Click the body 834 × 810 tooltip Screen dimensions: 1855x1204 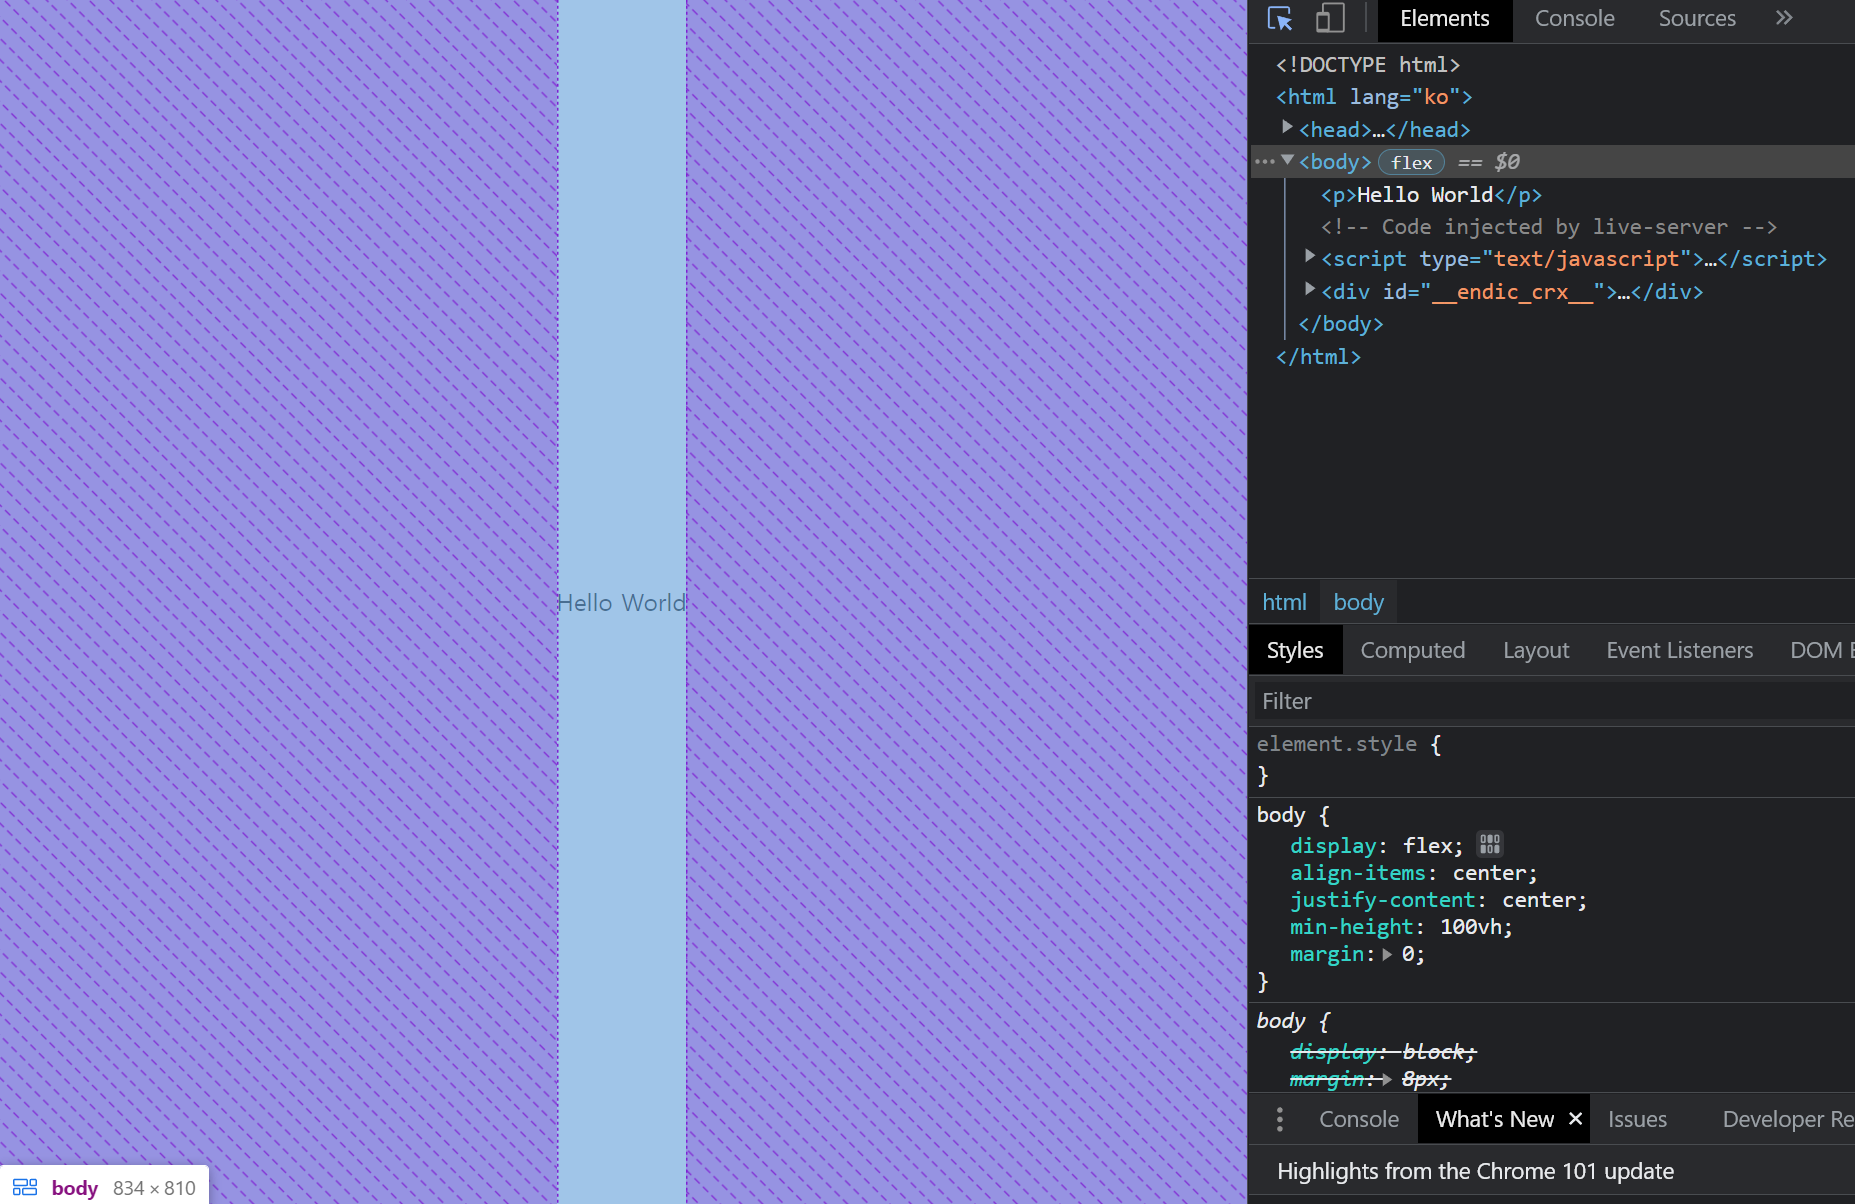tap(104, 1187)
